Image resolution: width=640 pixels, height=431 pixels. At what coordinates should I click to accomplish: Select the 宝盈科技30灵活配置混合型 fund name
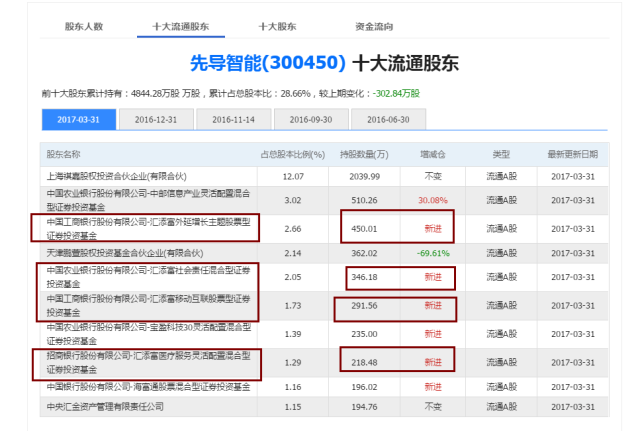point(149,334)
